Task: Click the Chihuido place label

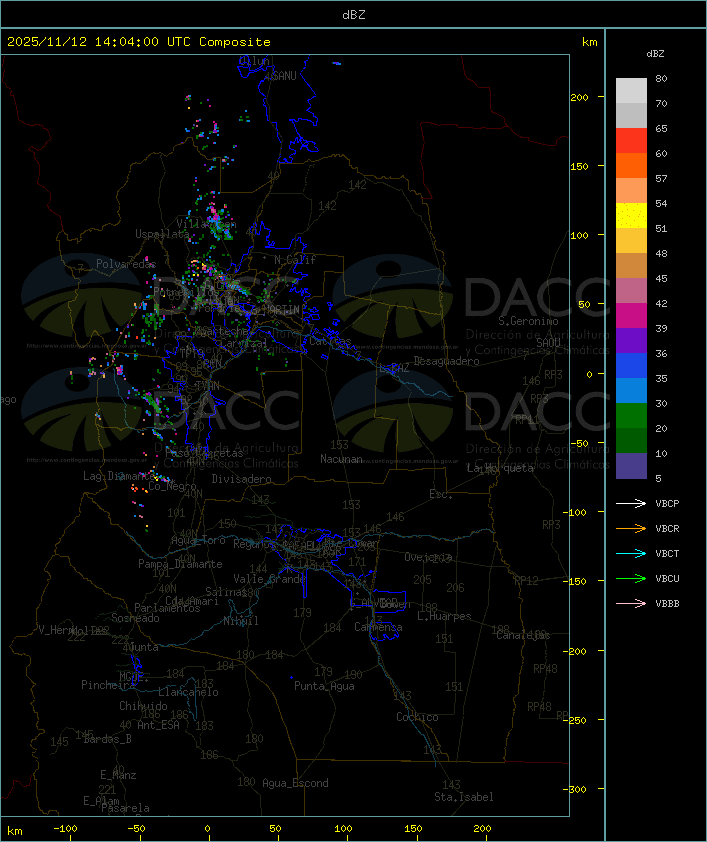Action: point(143,706)
